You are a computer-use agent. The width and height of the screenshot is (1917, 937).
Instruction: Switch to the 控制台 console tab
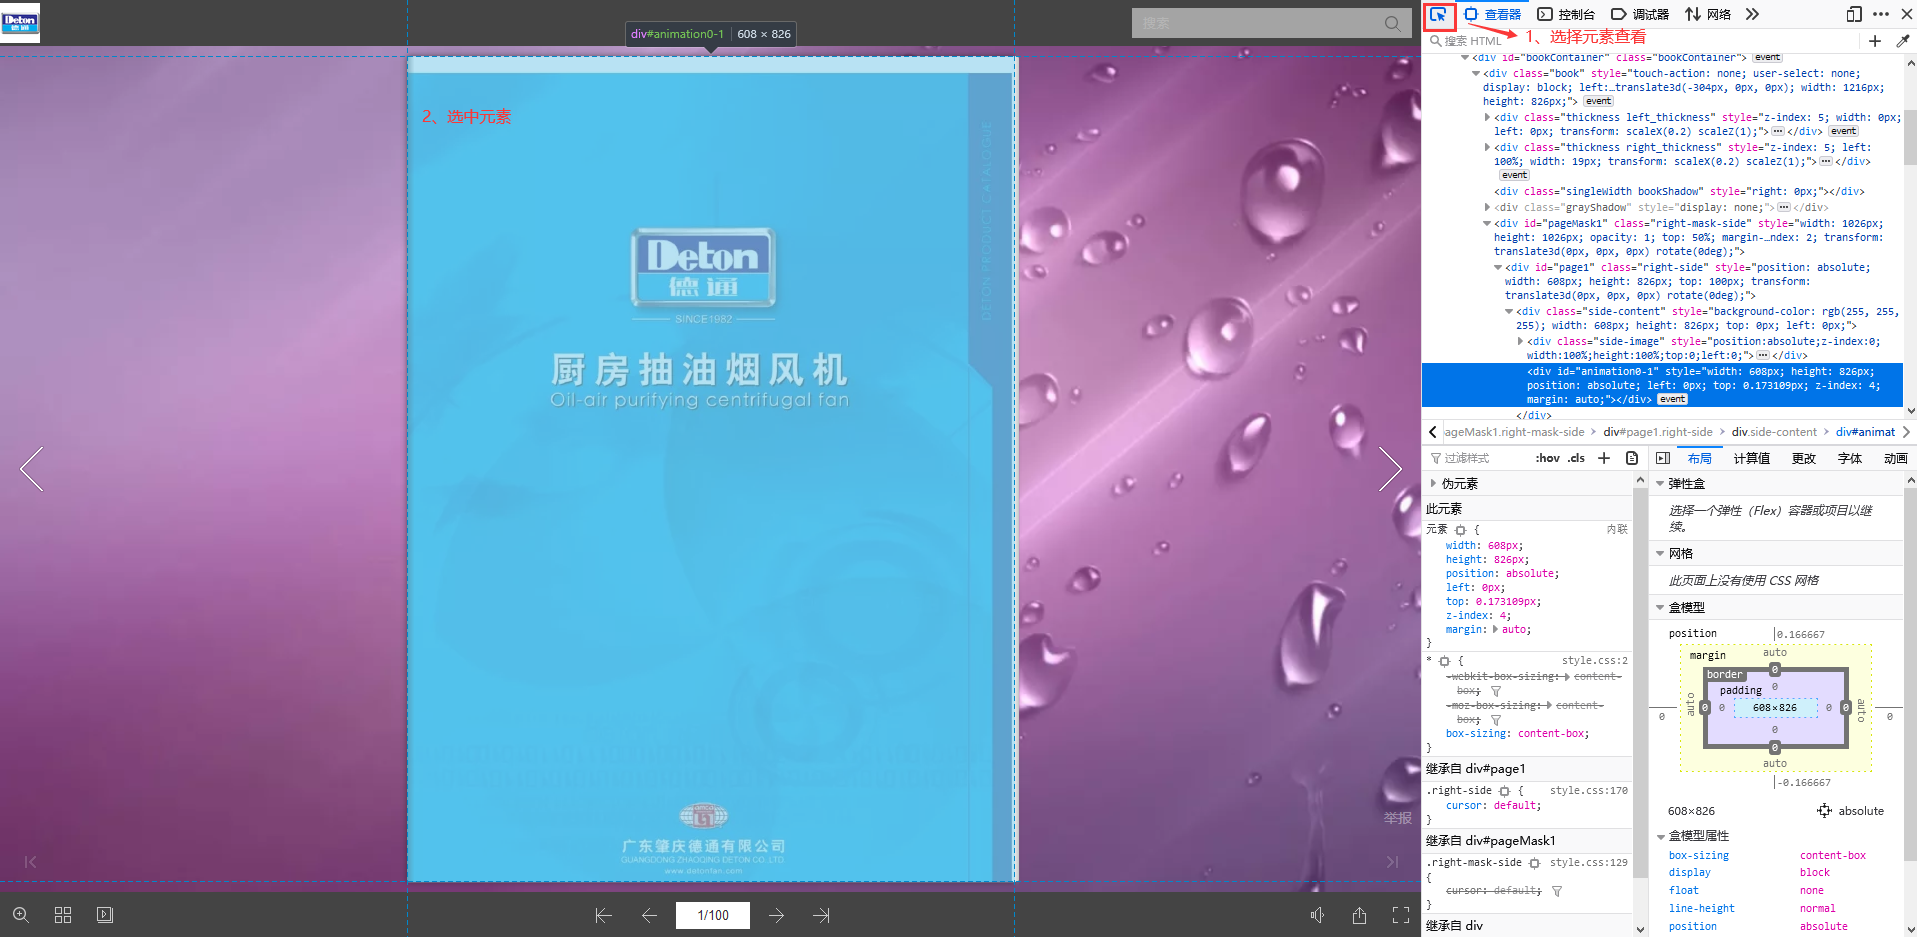(1566, 14)
